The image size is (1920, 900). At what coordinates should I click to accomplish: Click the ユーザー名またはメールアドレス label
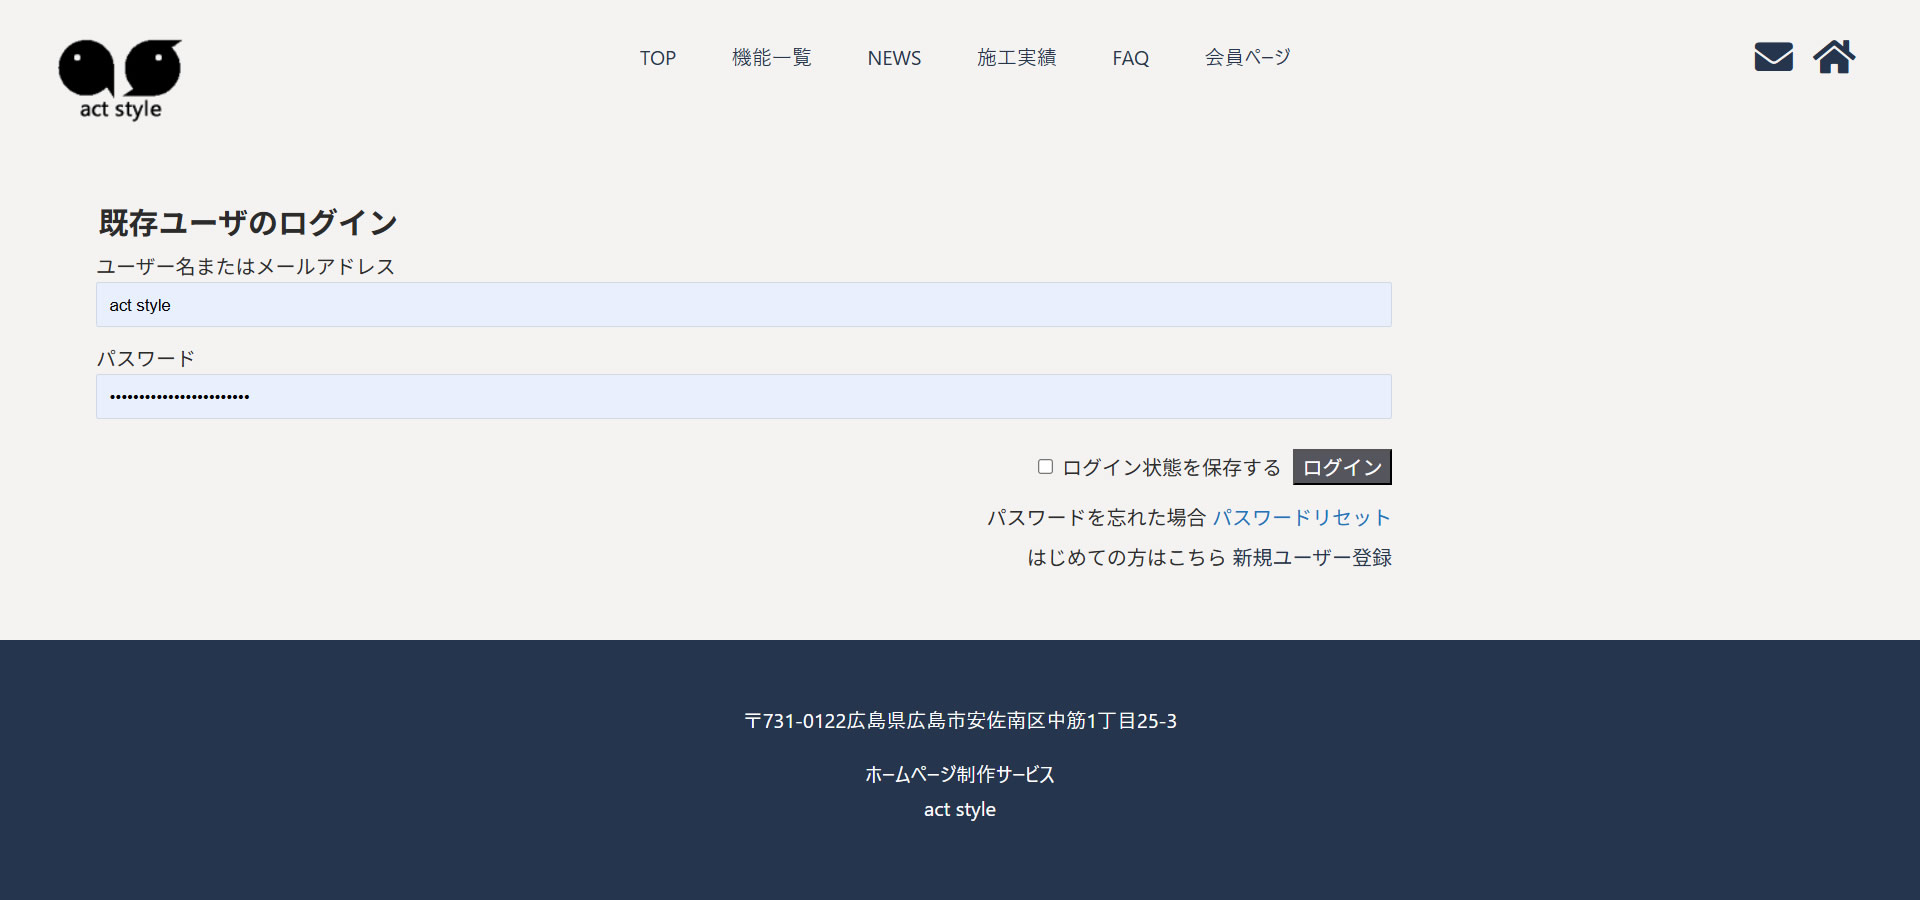pyautogui.click(x=246, y=267)
